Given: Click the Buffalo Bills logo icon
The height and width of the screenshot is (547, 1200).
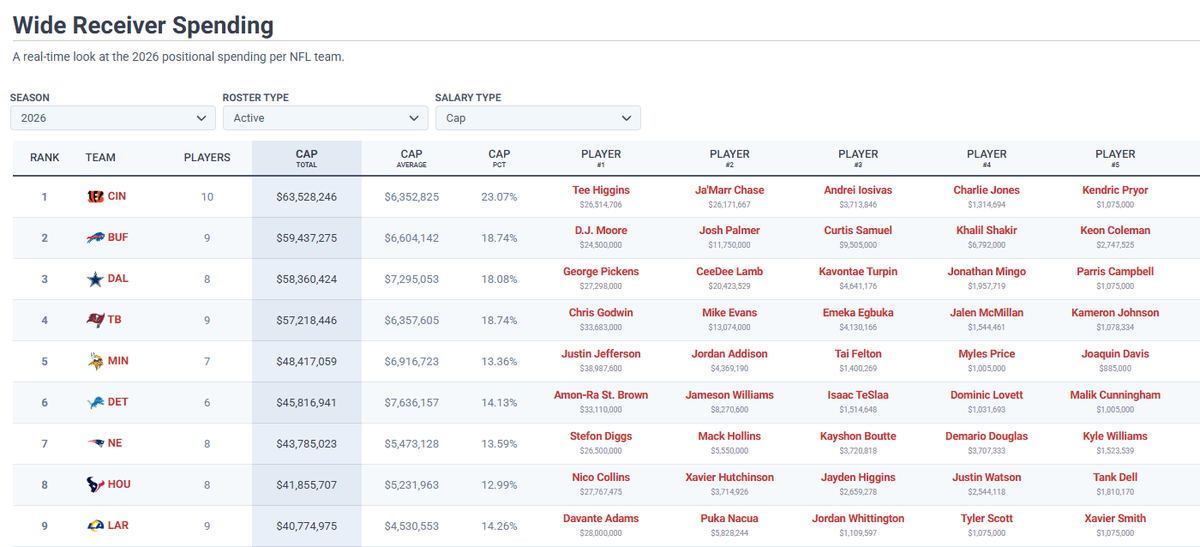Looking at the screenshot, I should (95, 238).
